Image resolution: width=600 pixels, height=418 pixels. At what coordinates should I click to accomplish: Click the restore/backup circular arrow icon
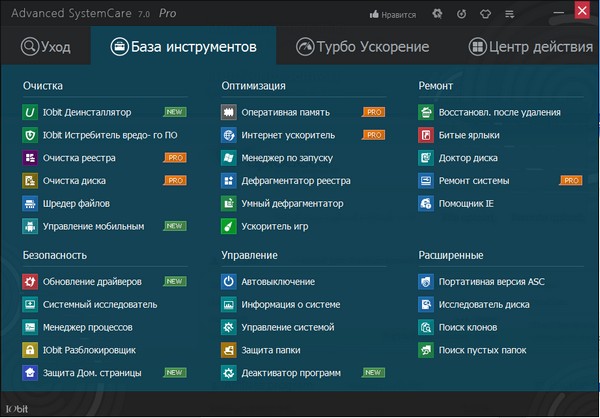461,14
